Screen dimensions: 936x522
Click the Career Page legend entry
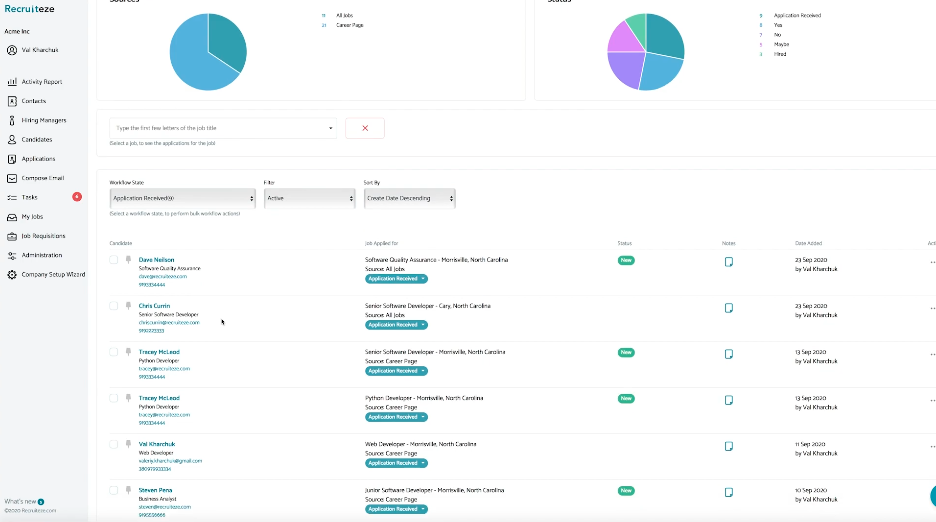(x=350, y=25)
